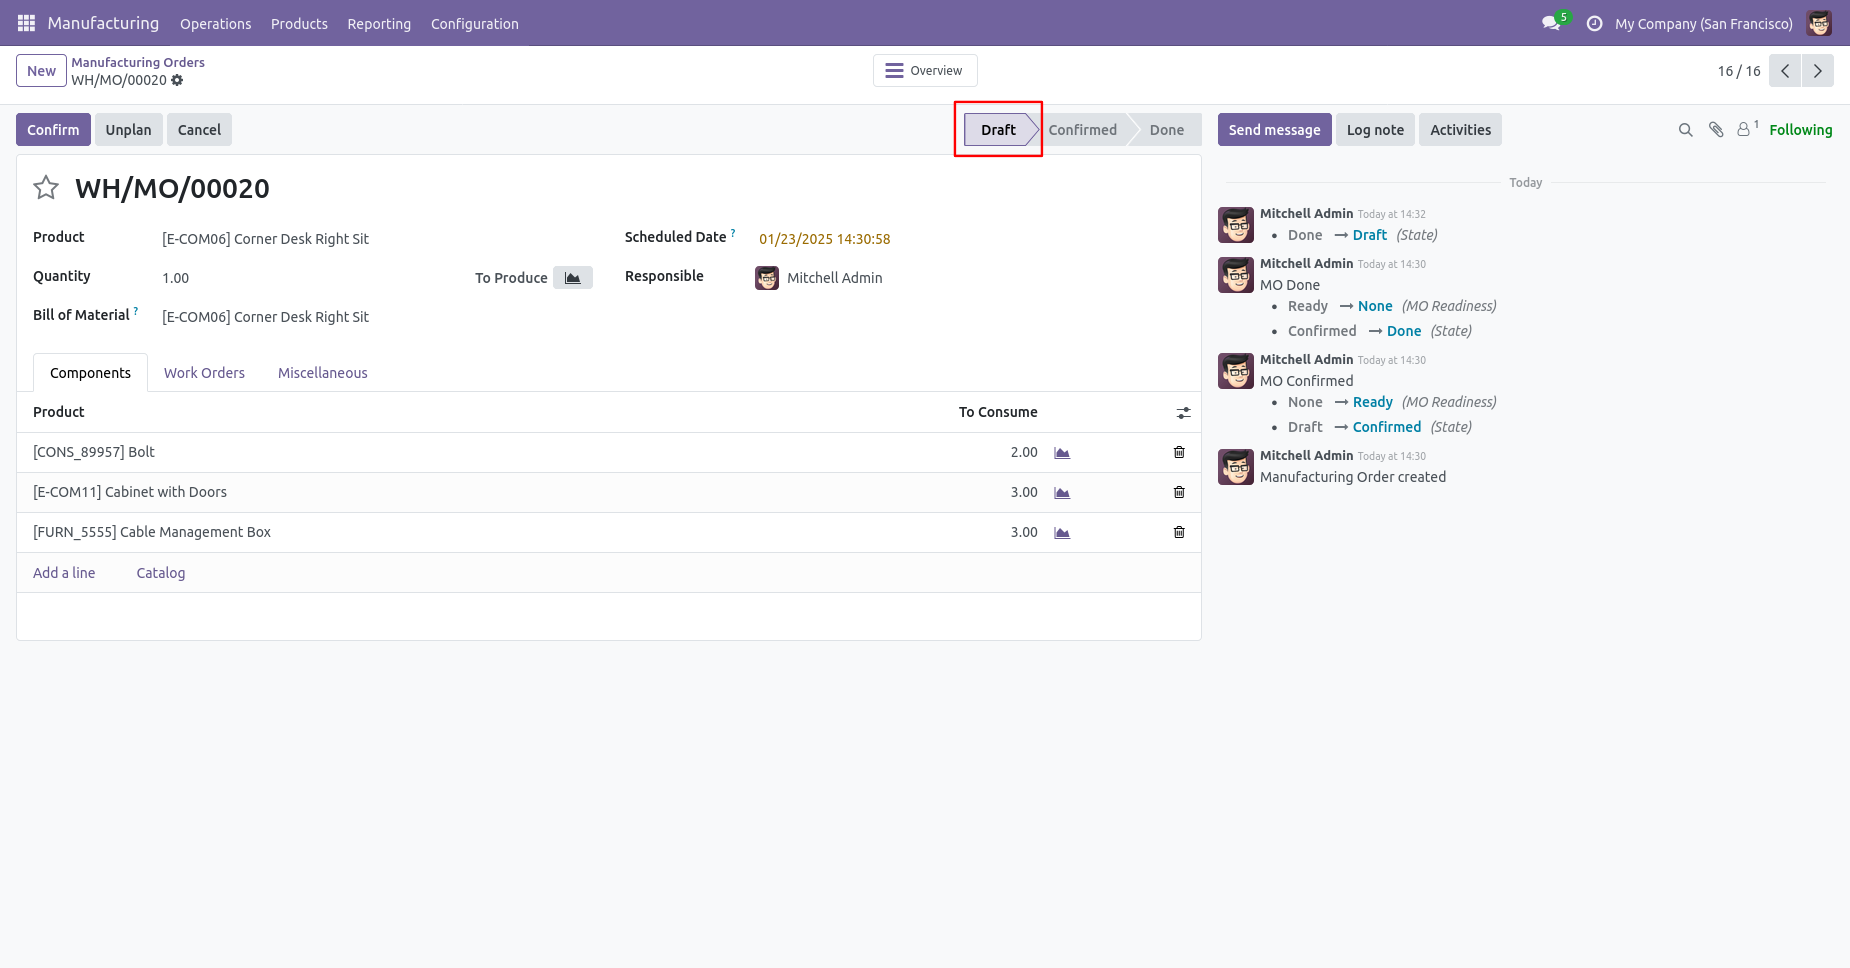Mark order as favorite with star
Screen dimensions: 1850x968
(x=46, y=188)
